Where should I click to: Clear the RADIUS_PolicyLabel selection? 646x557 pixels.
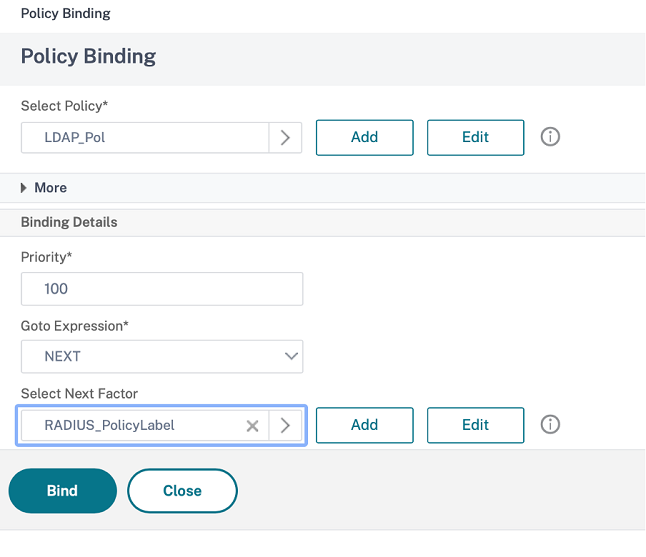tap(253, 426)
